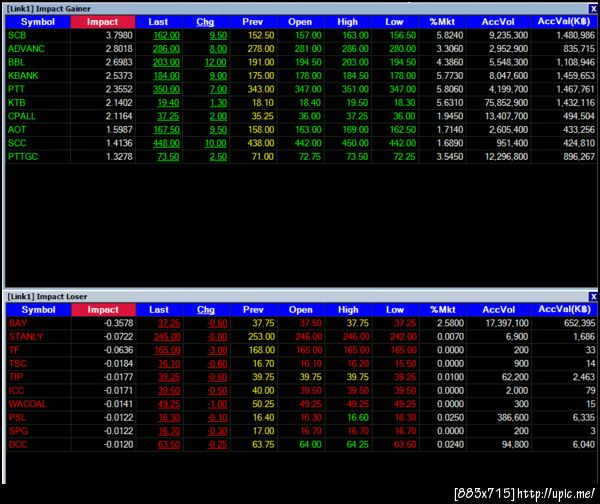Sort Impact Gainer by %Mkt column
This screenshot has width=600, height=504.
click(x=442, y=22)
